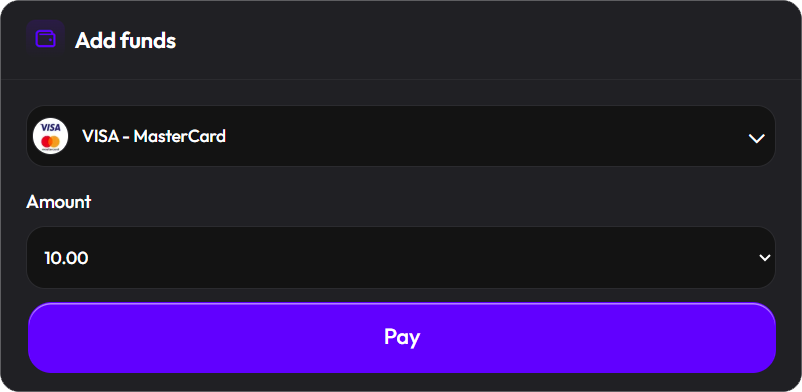Click the wallet icon beside Add funds
The image size is (802, 392).
coord(46,39)
